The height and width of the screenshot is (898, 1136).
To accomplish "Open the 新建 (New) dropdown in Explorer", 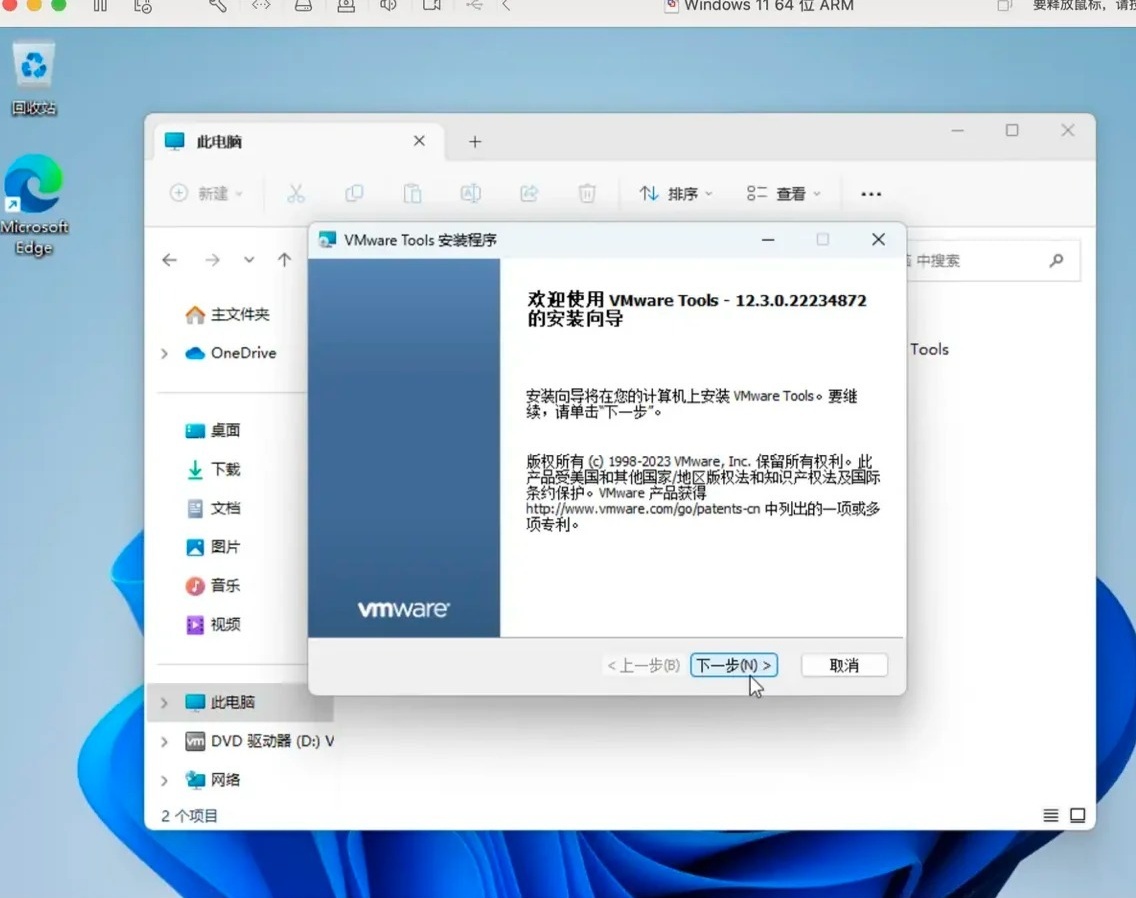I will point(206,194).
